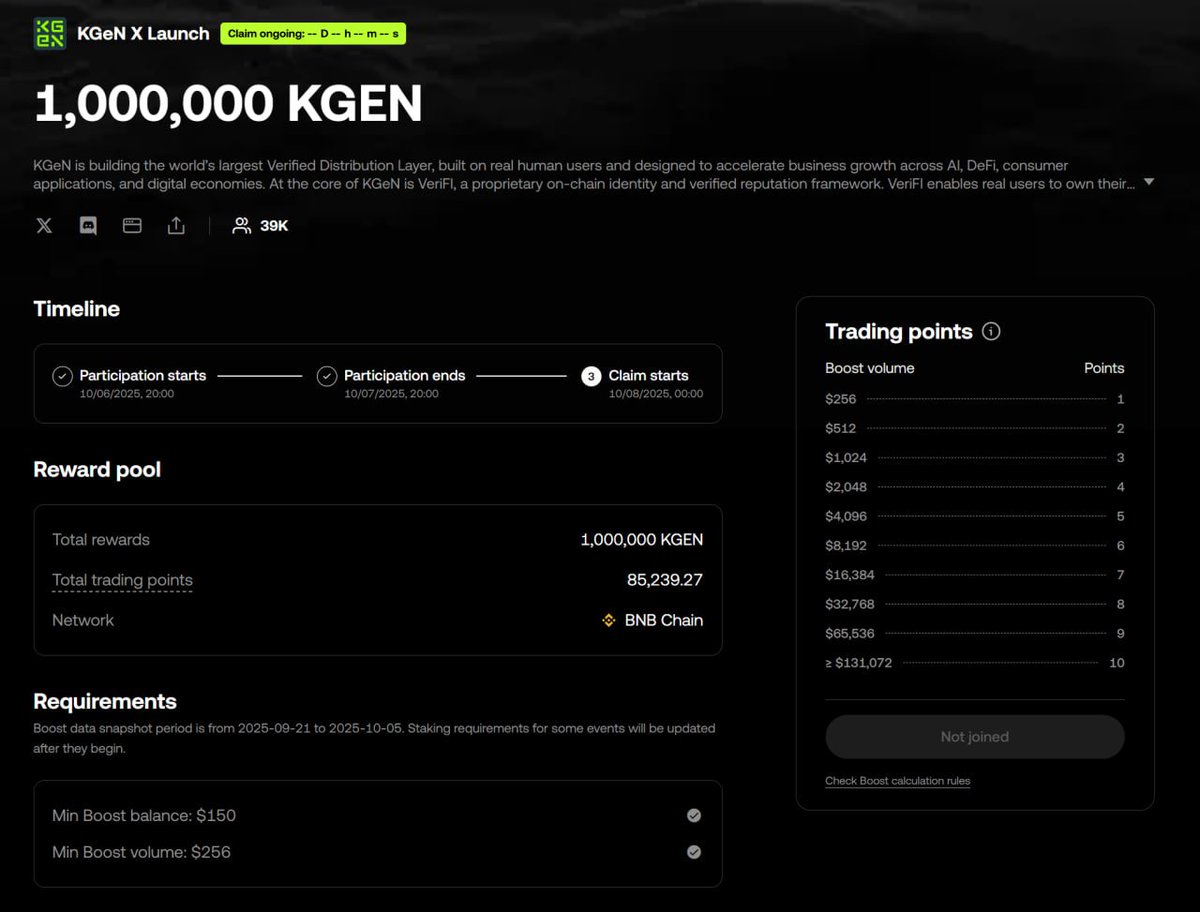
Task: Click the Boost volume column header
Action: pos(870,368)
